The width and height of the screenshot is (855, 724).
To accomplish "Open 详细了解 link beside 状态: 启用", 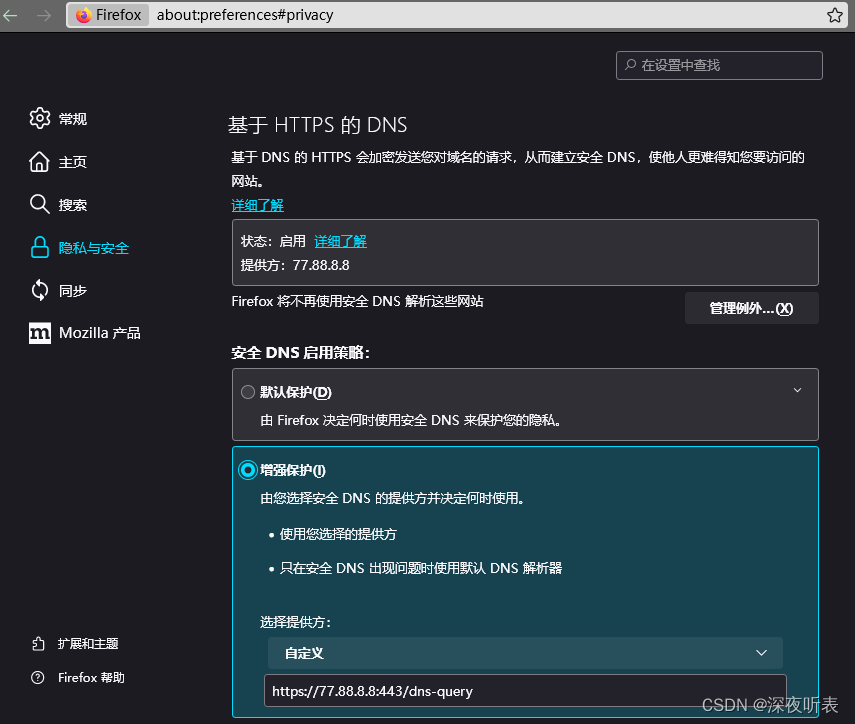I will click(x=340, y=241).
